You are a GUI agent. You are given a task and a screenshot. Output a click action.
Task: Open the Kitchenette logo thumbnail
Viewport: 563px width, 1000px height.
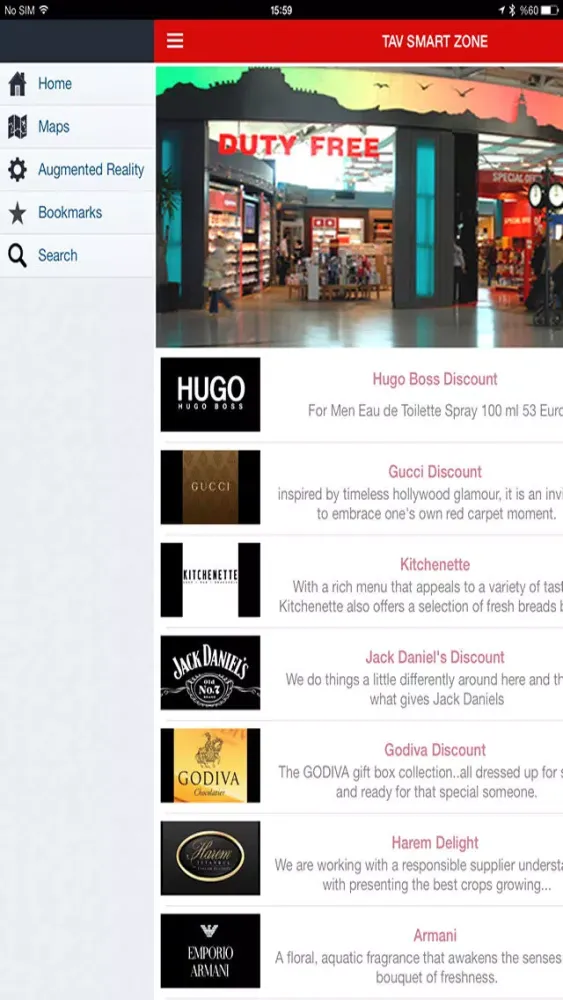[210, 580]
